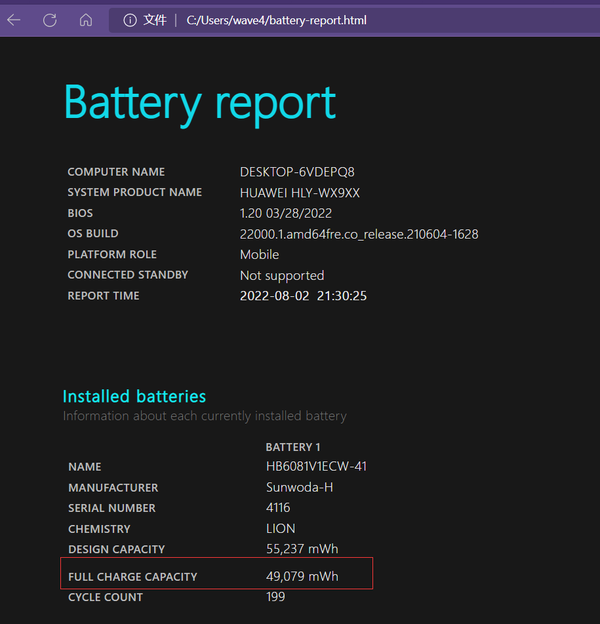The image size is (600, 624).
Task: Select the report time '2022-08-02 21:30:25'
Action: [x=303, y=296]
